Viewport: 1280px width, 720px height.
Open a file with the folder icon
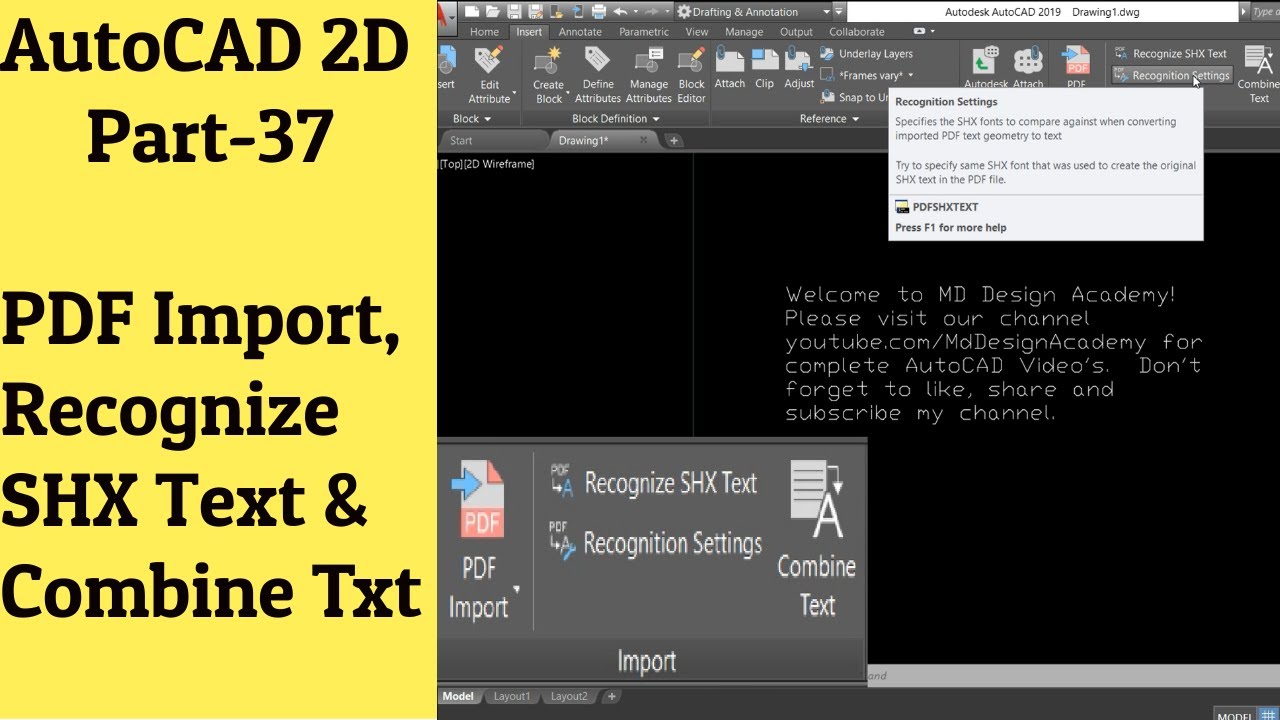click(492, 12)
